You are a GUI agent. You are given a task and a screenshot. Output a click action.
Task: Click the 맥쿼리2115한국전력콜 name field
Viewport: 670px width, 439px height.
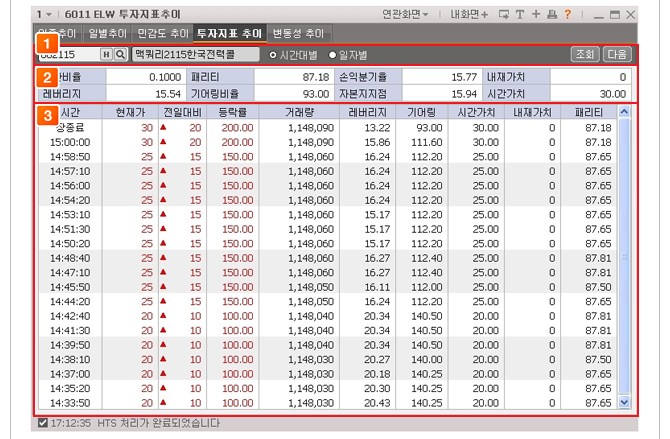coord(195,54)
